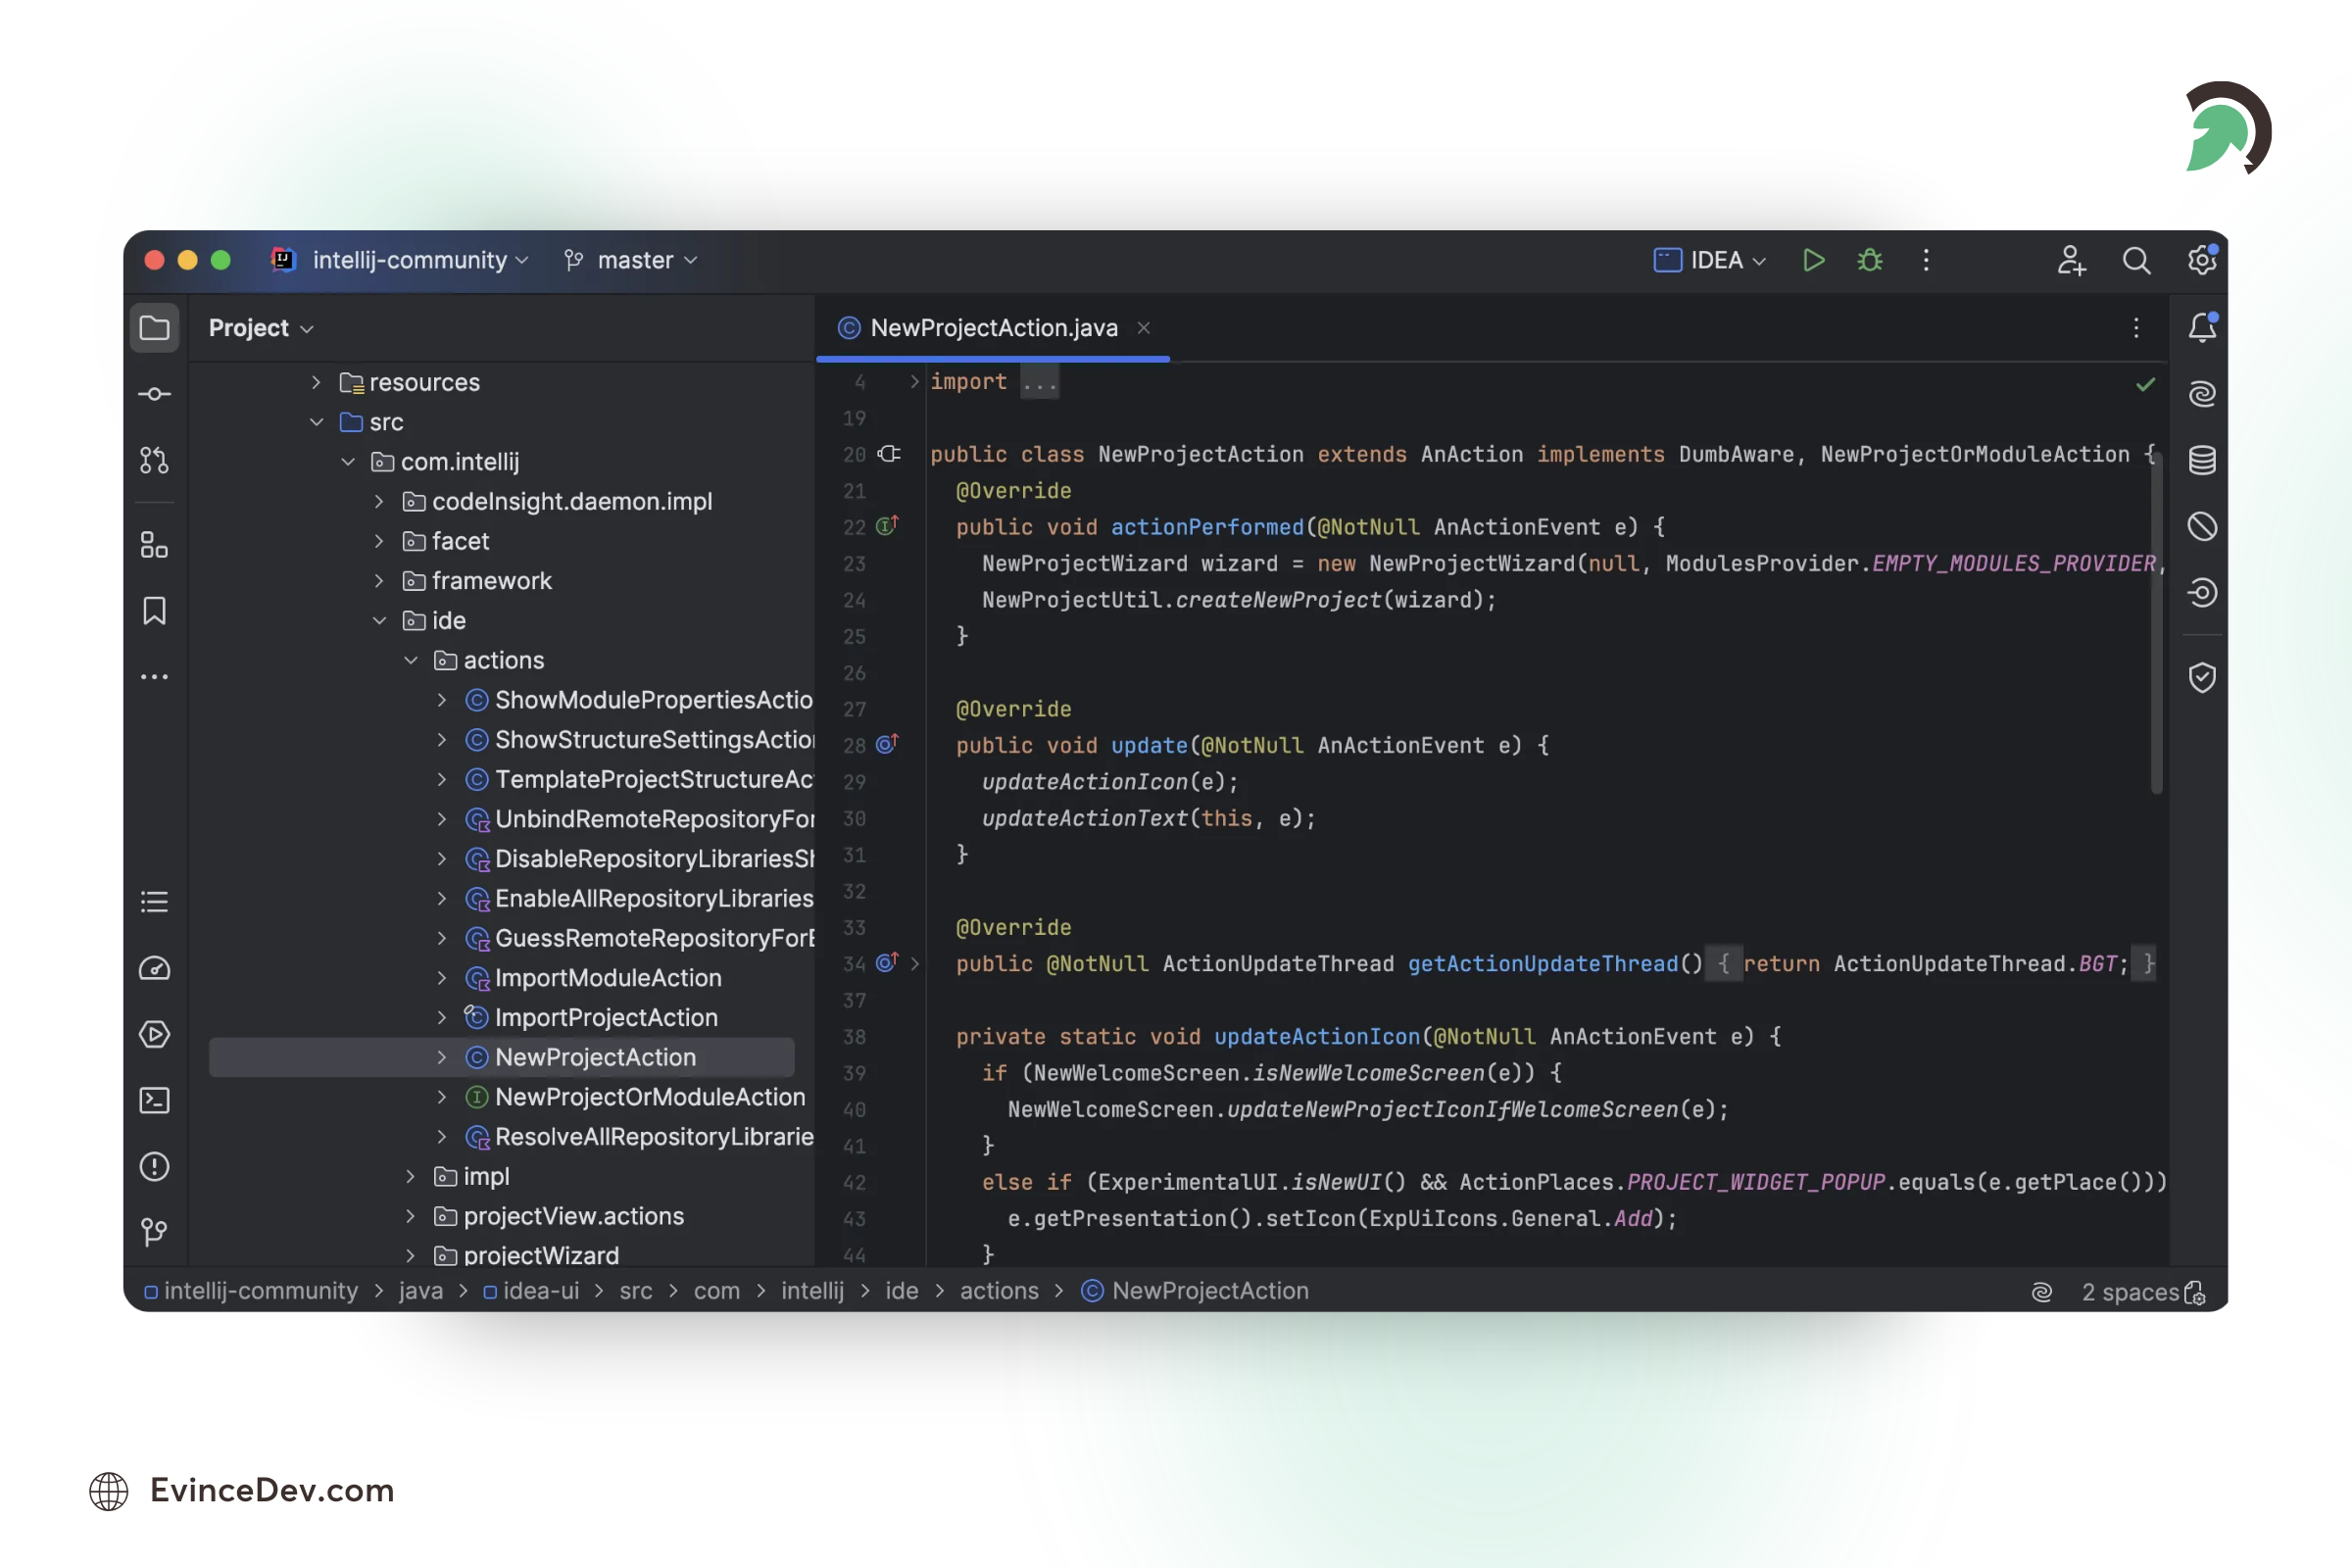The image size is (2352, 1568).
Task: Expand the folded import block
Action: click(914, 381)
